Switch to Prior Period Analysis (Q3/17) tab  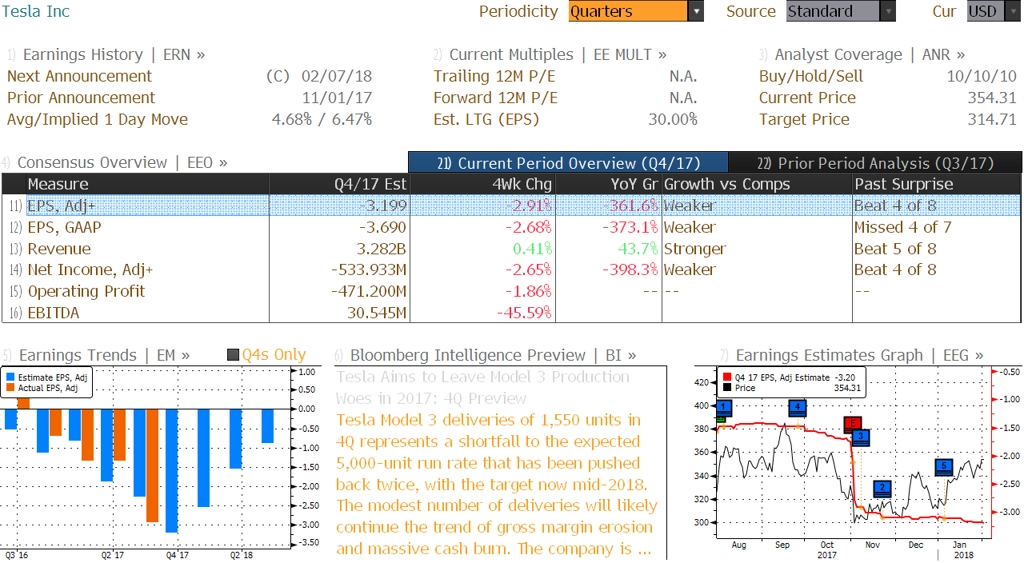(x=875, y=163)
